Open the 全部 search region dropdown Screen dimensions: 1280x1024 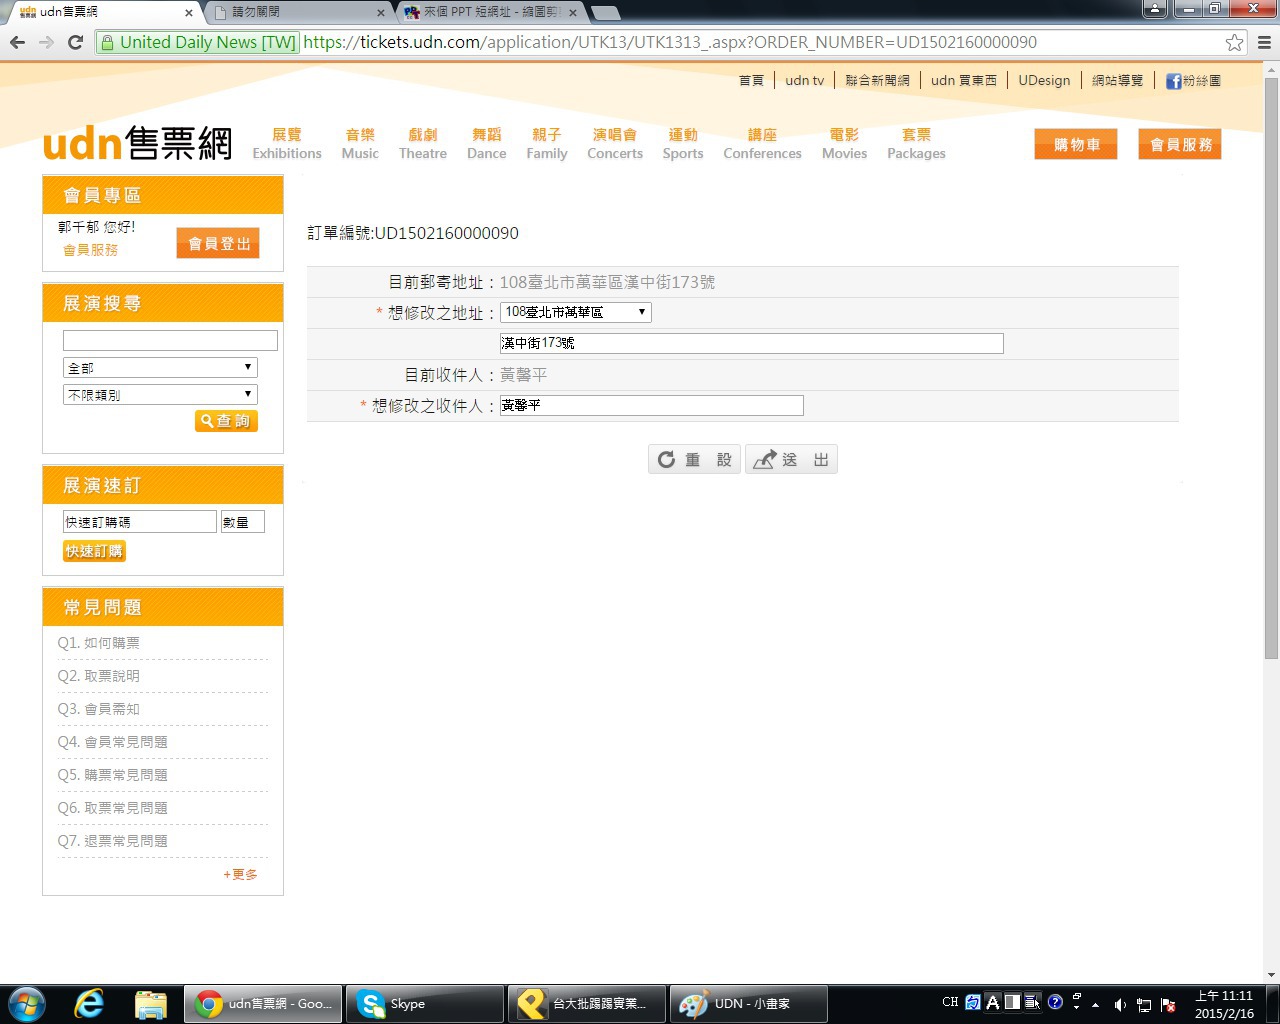point(160,368)
